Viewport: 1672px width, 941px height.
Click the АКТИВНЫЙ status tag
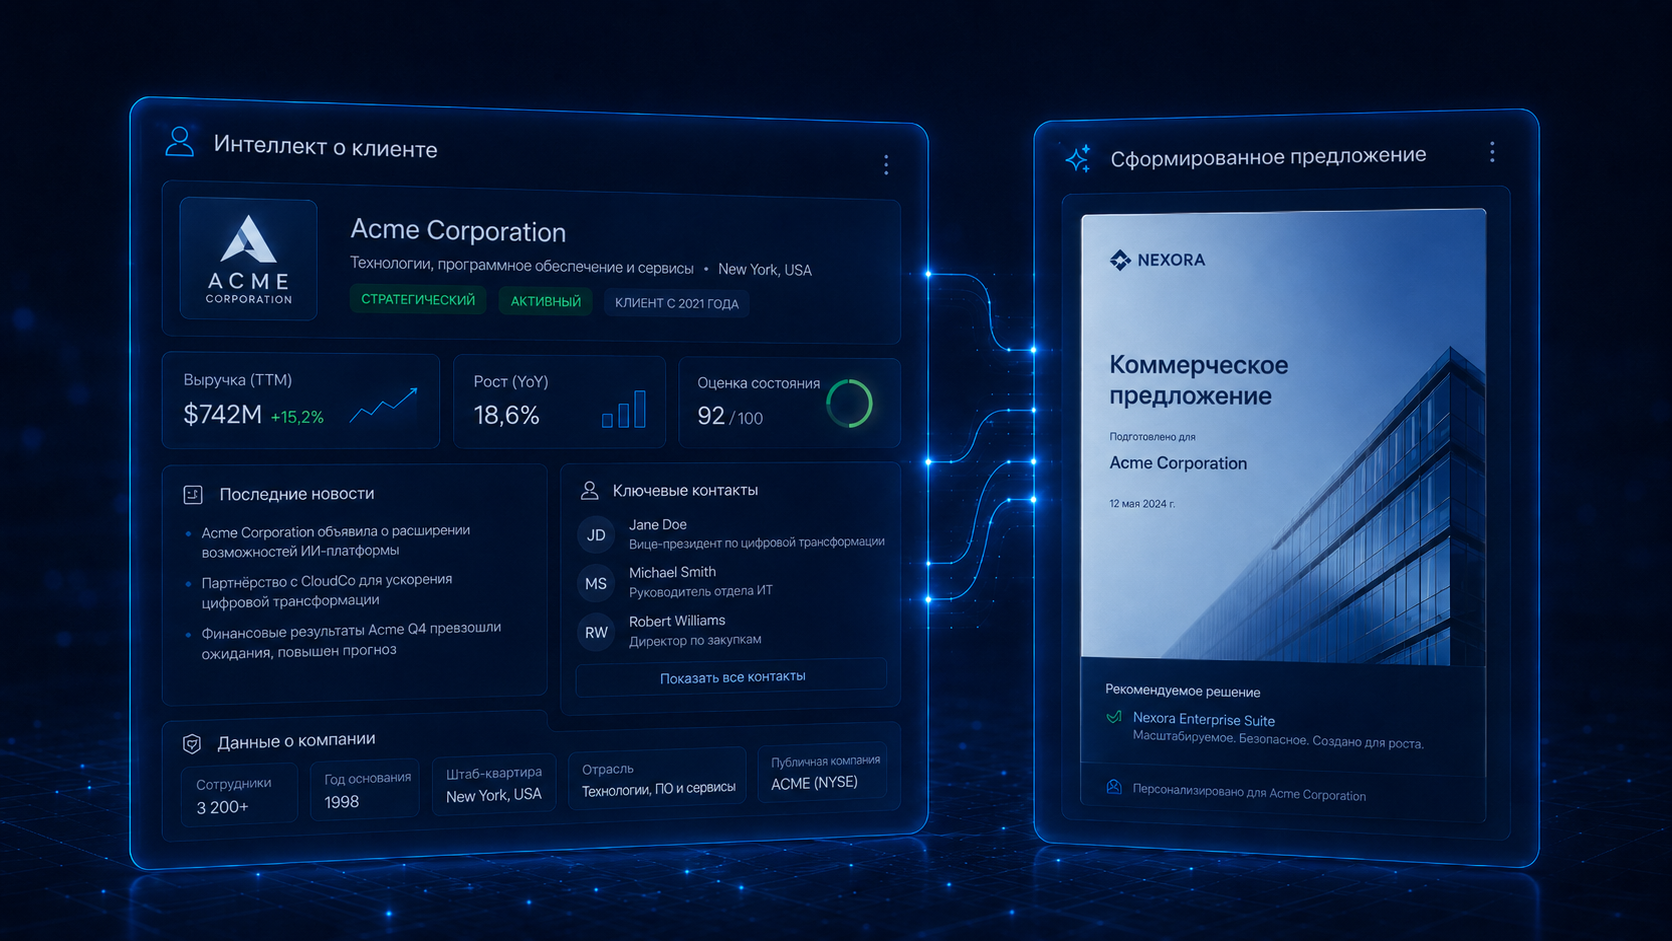click(546, 301)
